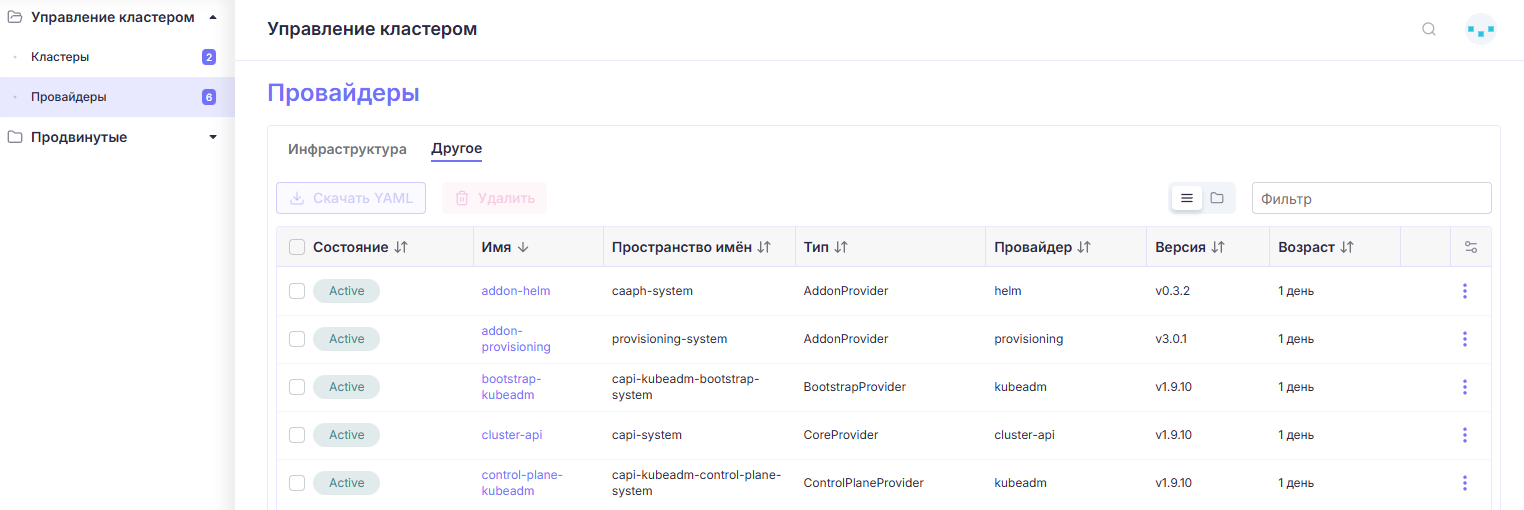The height and width of the screenshot is (510, 1524).
Task: Open actions menu for cluster-api row
Action: coord(1465,435)
